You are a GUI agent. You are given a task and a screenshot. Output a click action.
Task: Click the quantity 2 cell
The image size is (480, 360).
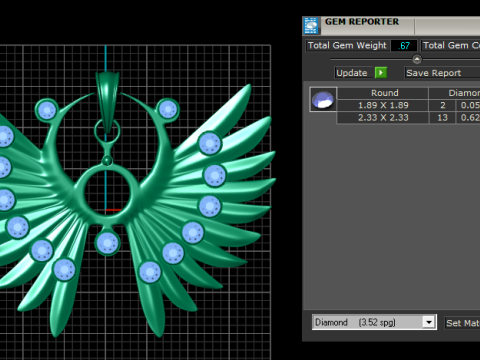(442, 105)
